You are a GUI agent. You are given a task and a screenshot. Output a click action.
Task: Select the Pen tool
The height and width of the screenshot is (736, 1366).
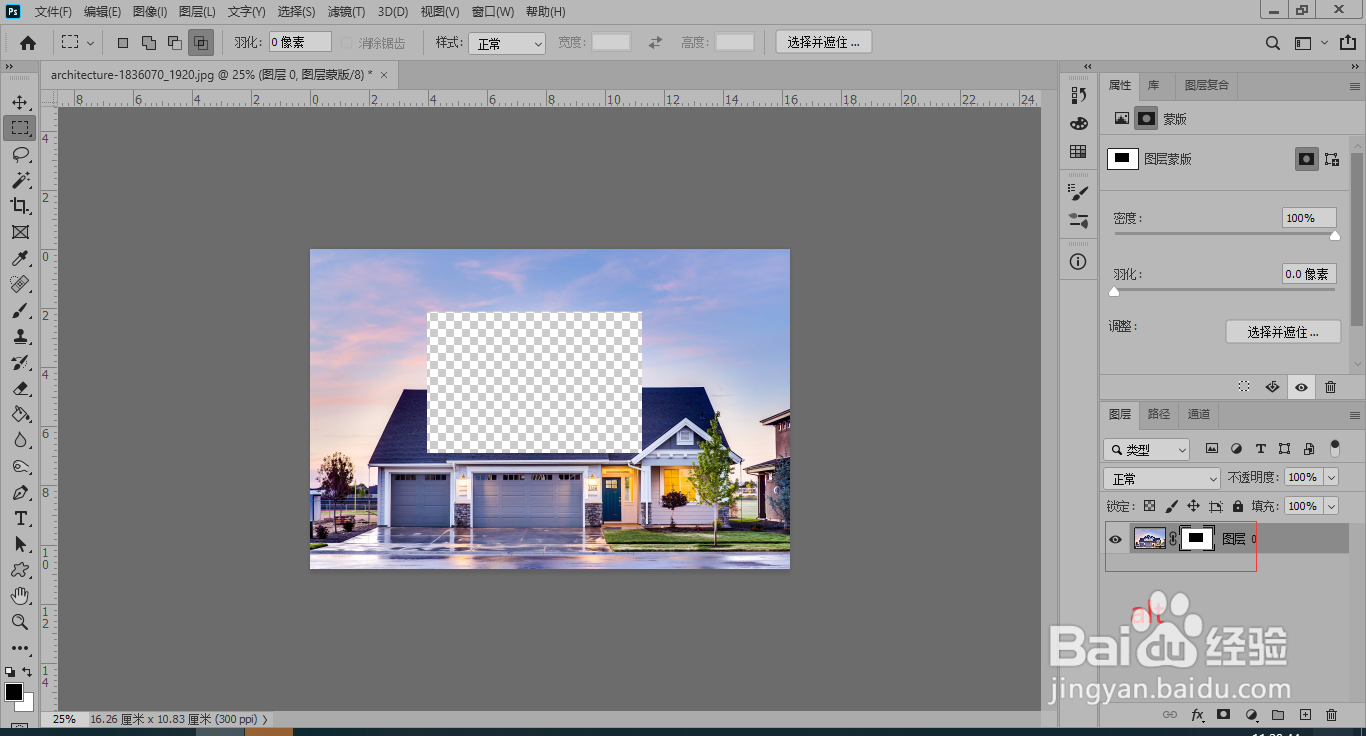(20, 493)
